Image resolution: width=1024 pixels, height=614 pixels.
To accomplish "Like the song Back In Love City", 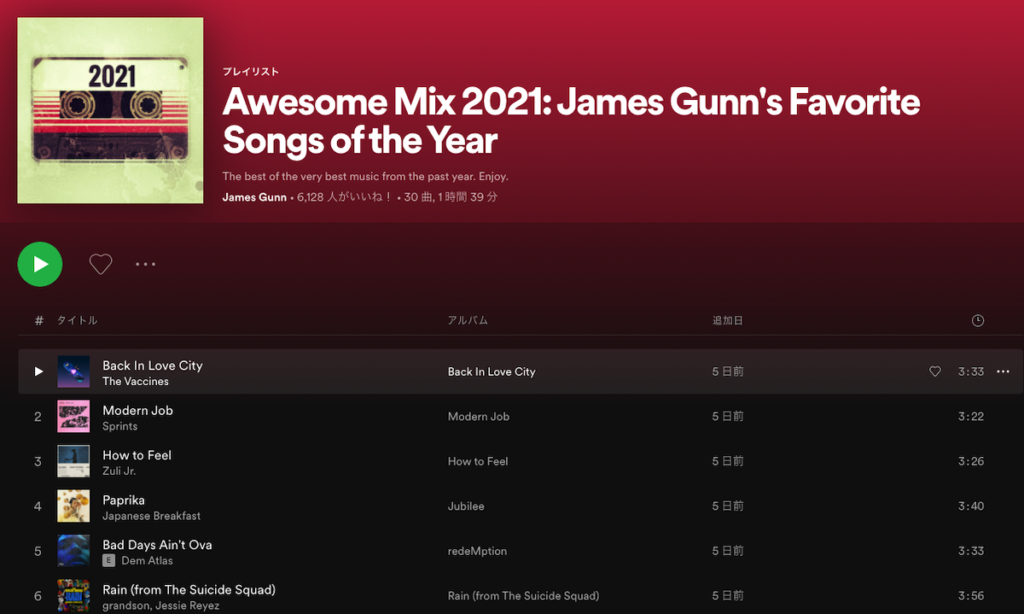I will coord(935,371).
